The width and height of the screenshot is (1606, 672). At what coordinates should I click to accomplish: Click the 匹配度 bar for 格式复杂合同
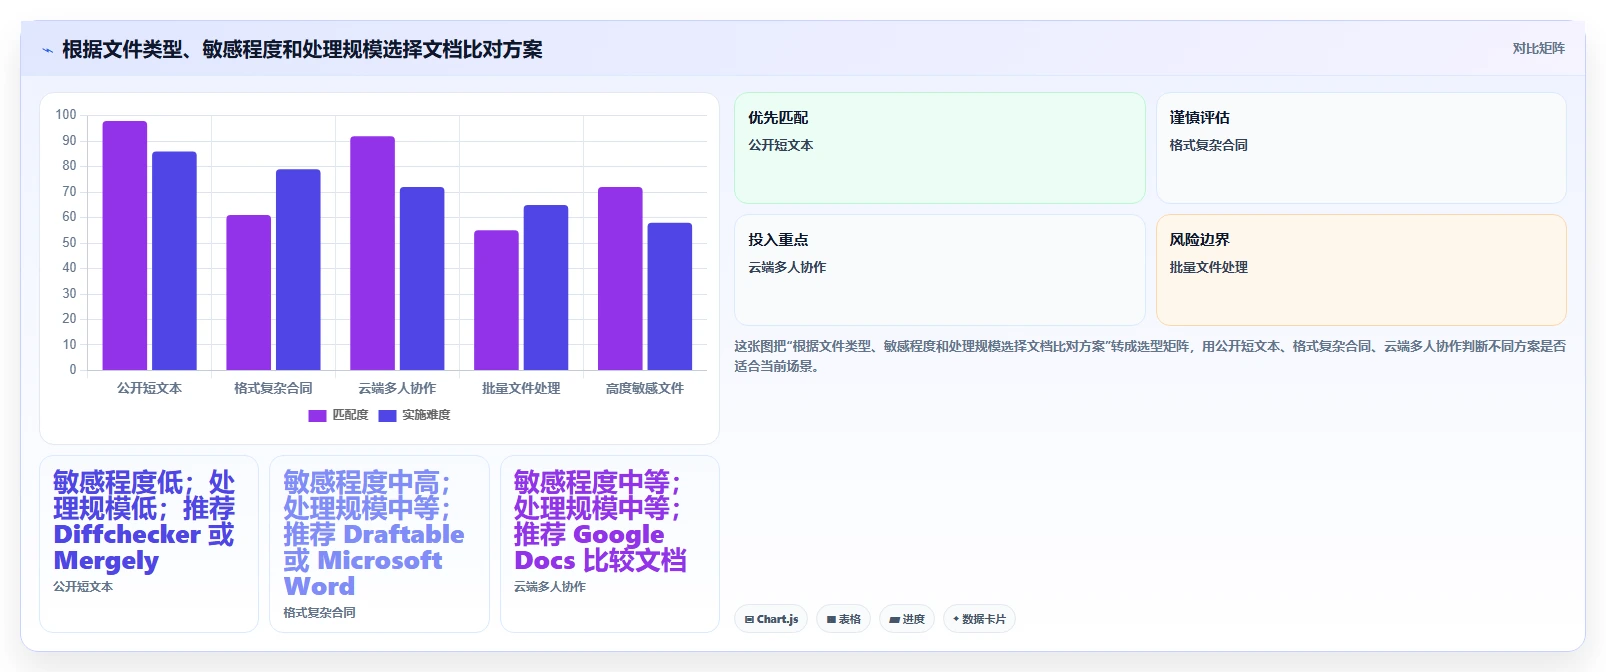pyautogui.click(x=248, y=292)
